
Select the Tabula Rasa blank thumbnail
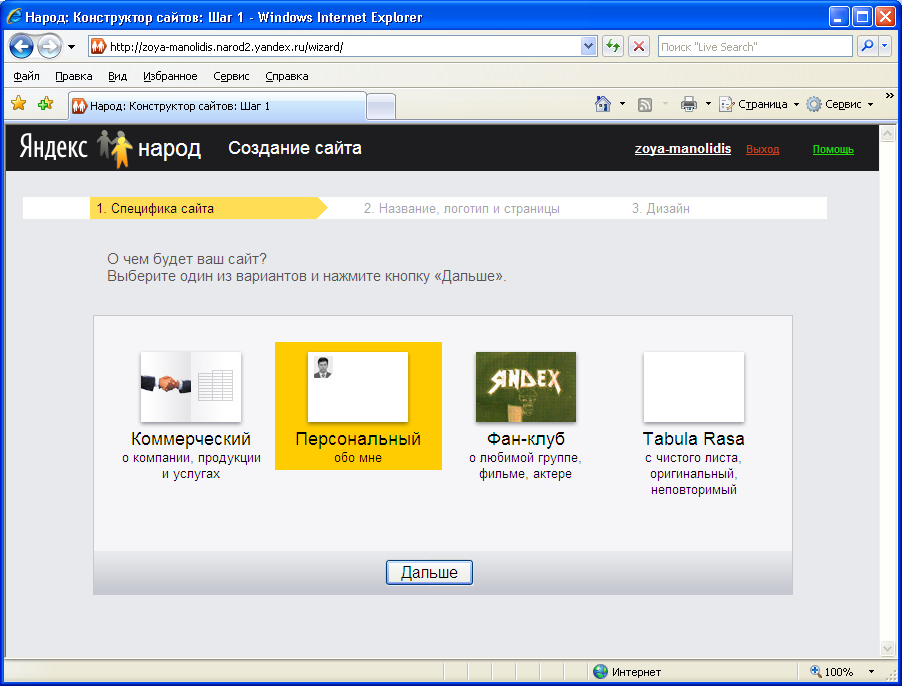(x=694, y=387)
